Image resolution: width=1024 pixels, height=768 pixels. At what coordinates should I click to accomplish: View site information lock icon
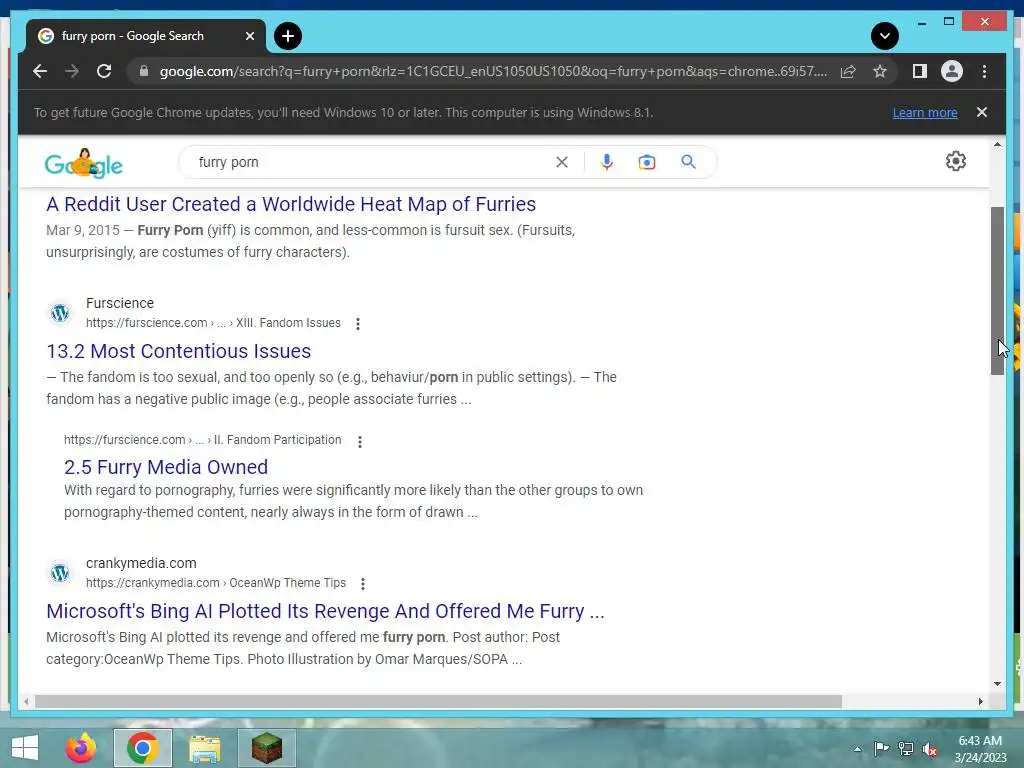(144, 71)
